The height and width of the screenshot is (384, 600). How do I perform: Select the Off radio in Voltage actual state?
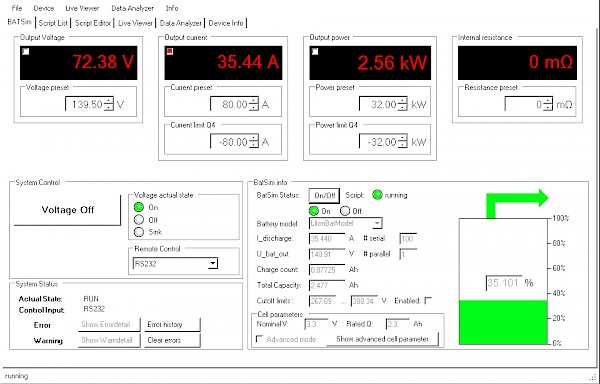pos(139,220)
